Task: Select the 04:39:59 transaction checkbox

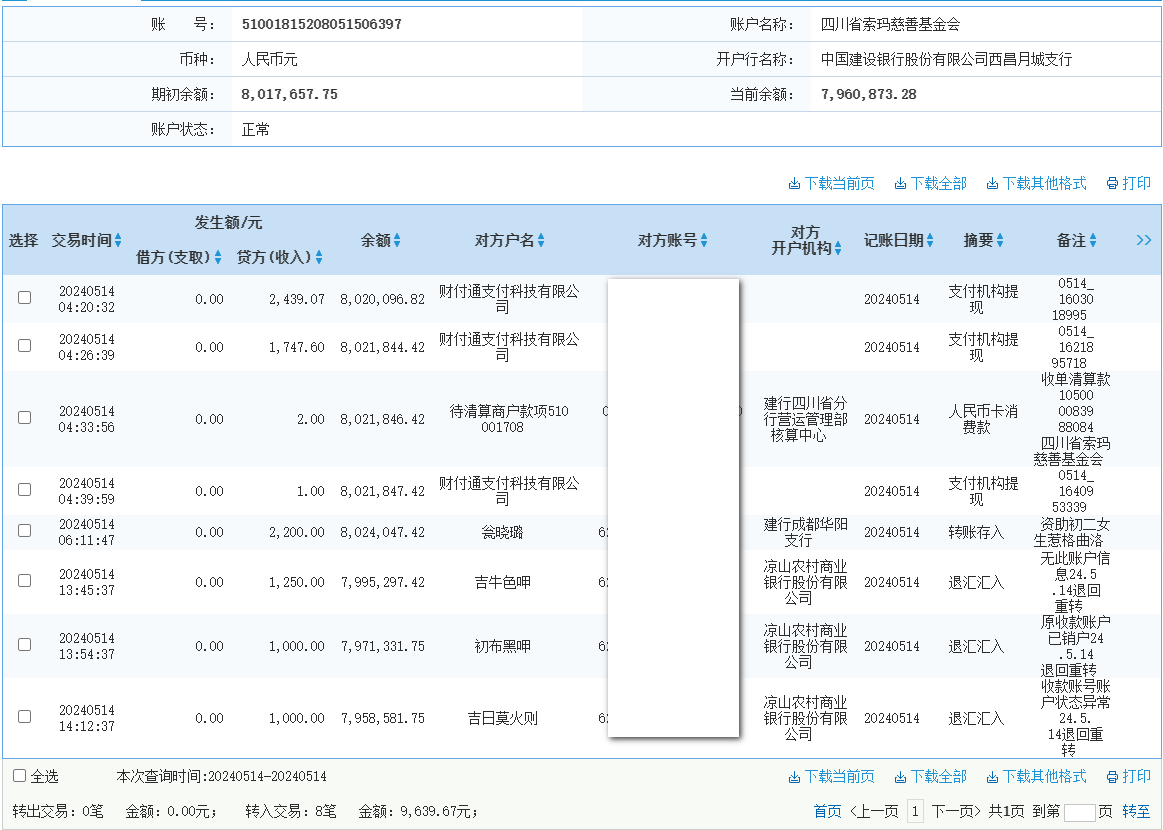Action: [x=24, y=490]
